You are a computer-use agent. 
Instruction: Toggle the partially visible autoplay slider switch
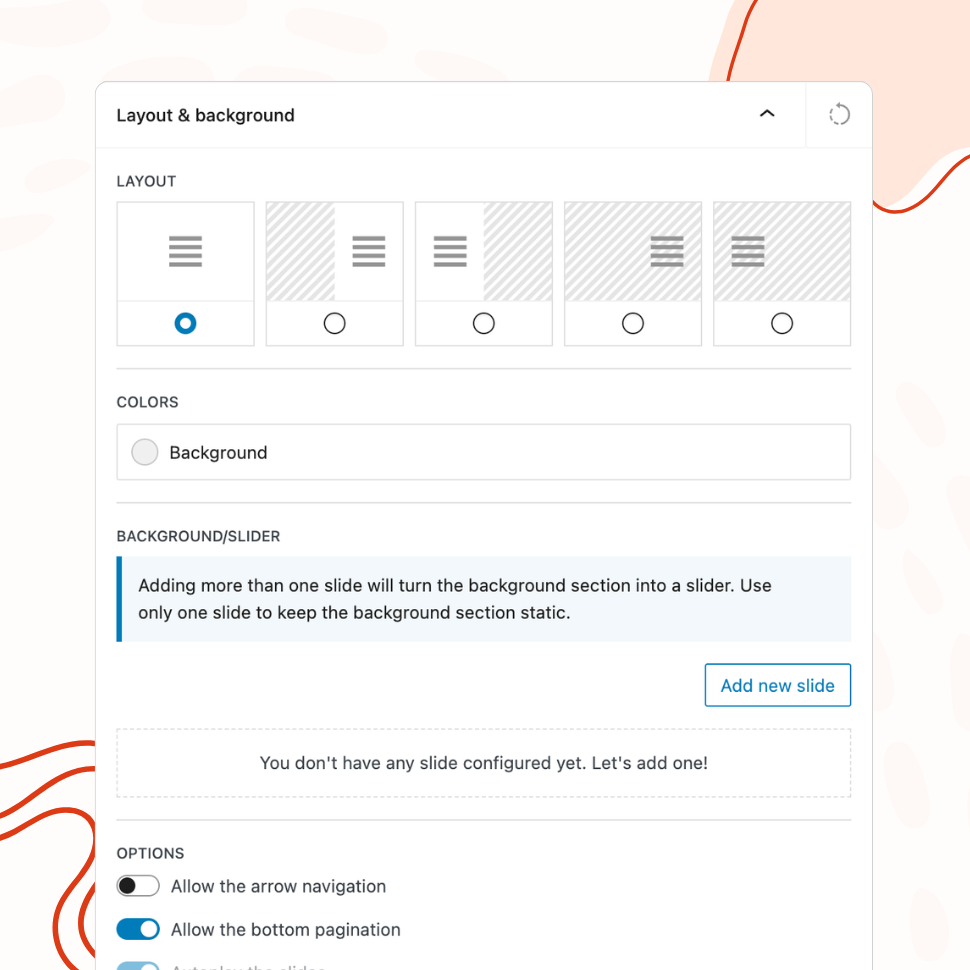(138, 966)
